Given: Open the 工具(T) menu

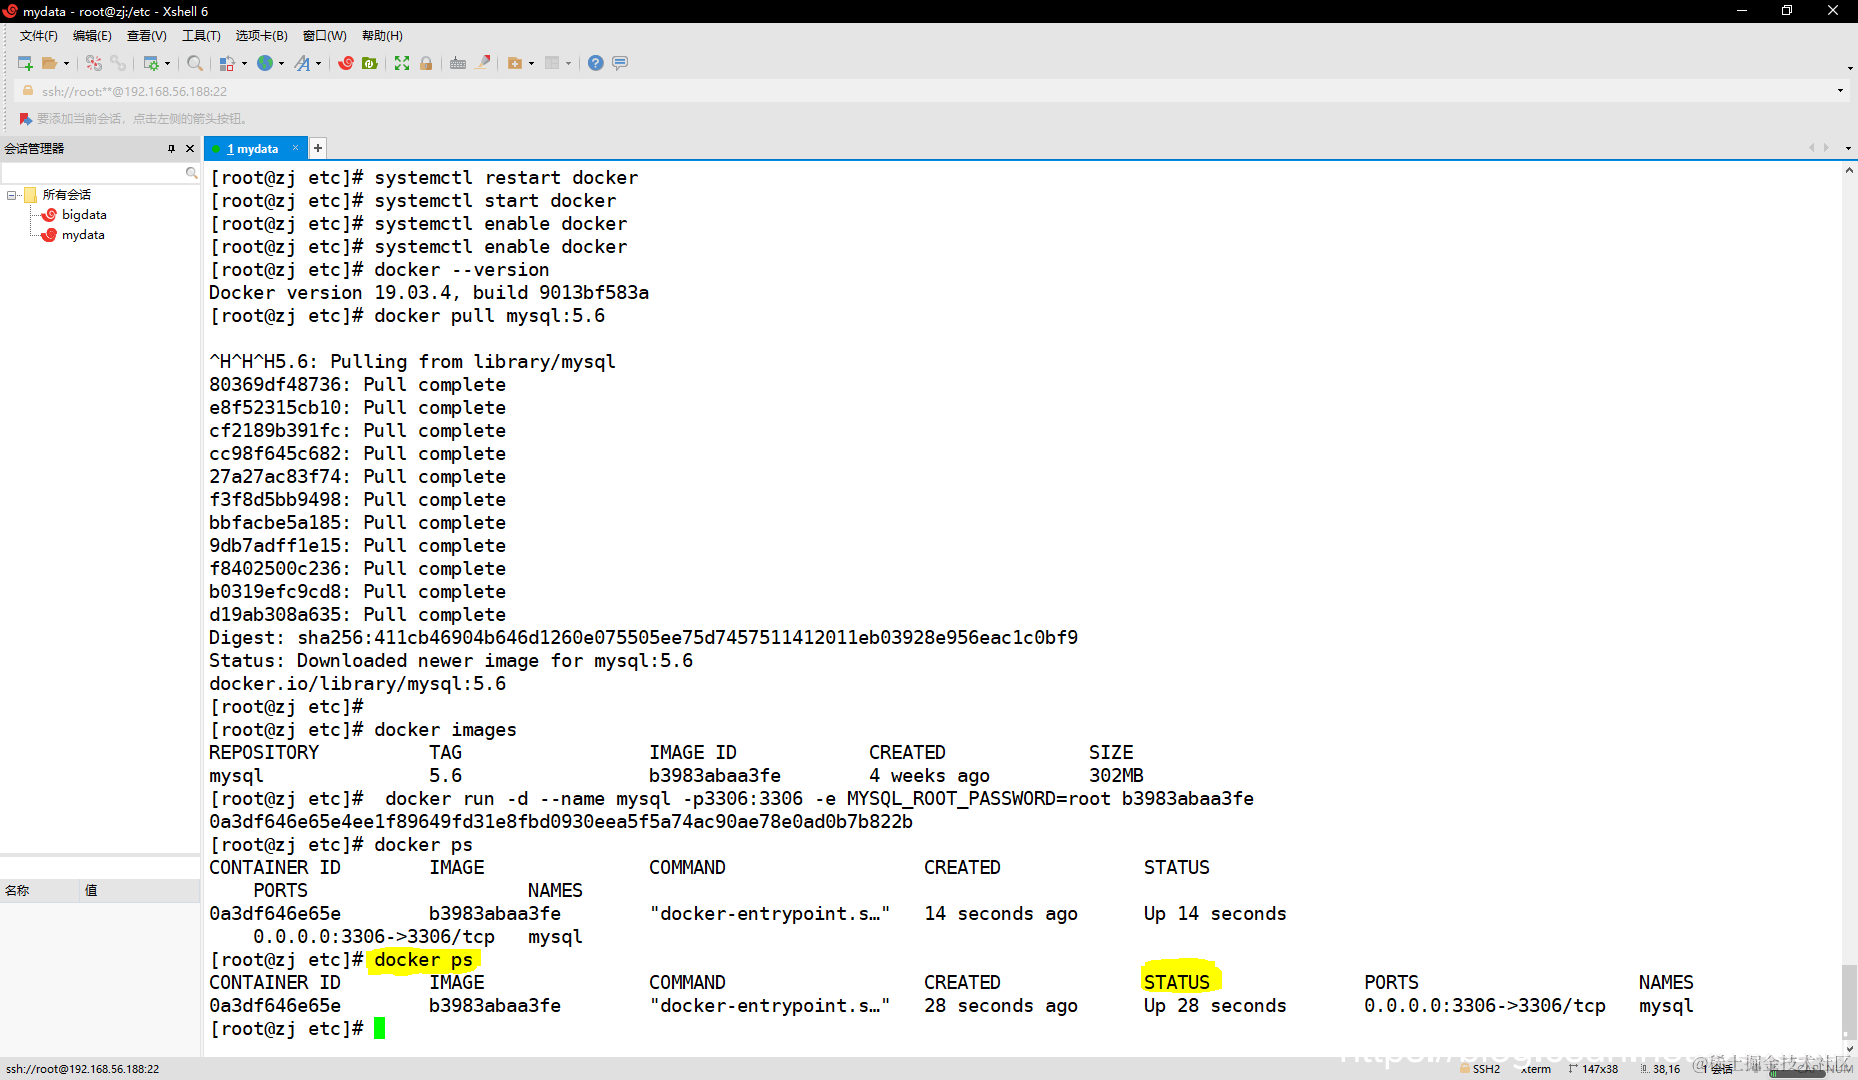Looking at the screenshot, I should point(201,36).
